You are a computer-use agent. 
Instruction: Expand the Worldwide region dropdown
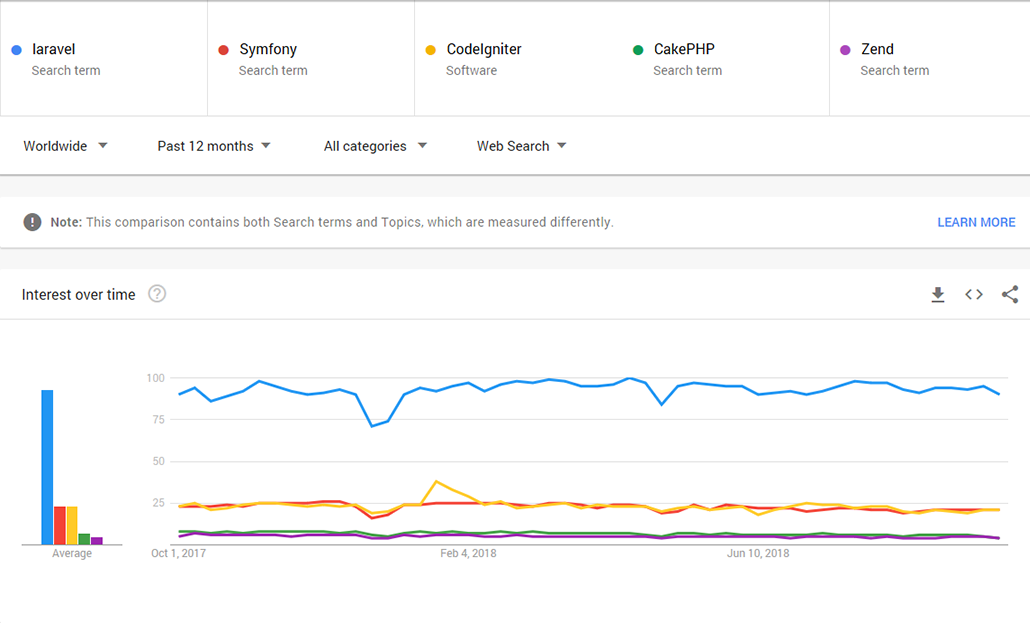pyautogui.click(x=65, y=146)
